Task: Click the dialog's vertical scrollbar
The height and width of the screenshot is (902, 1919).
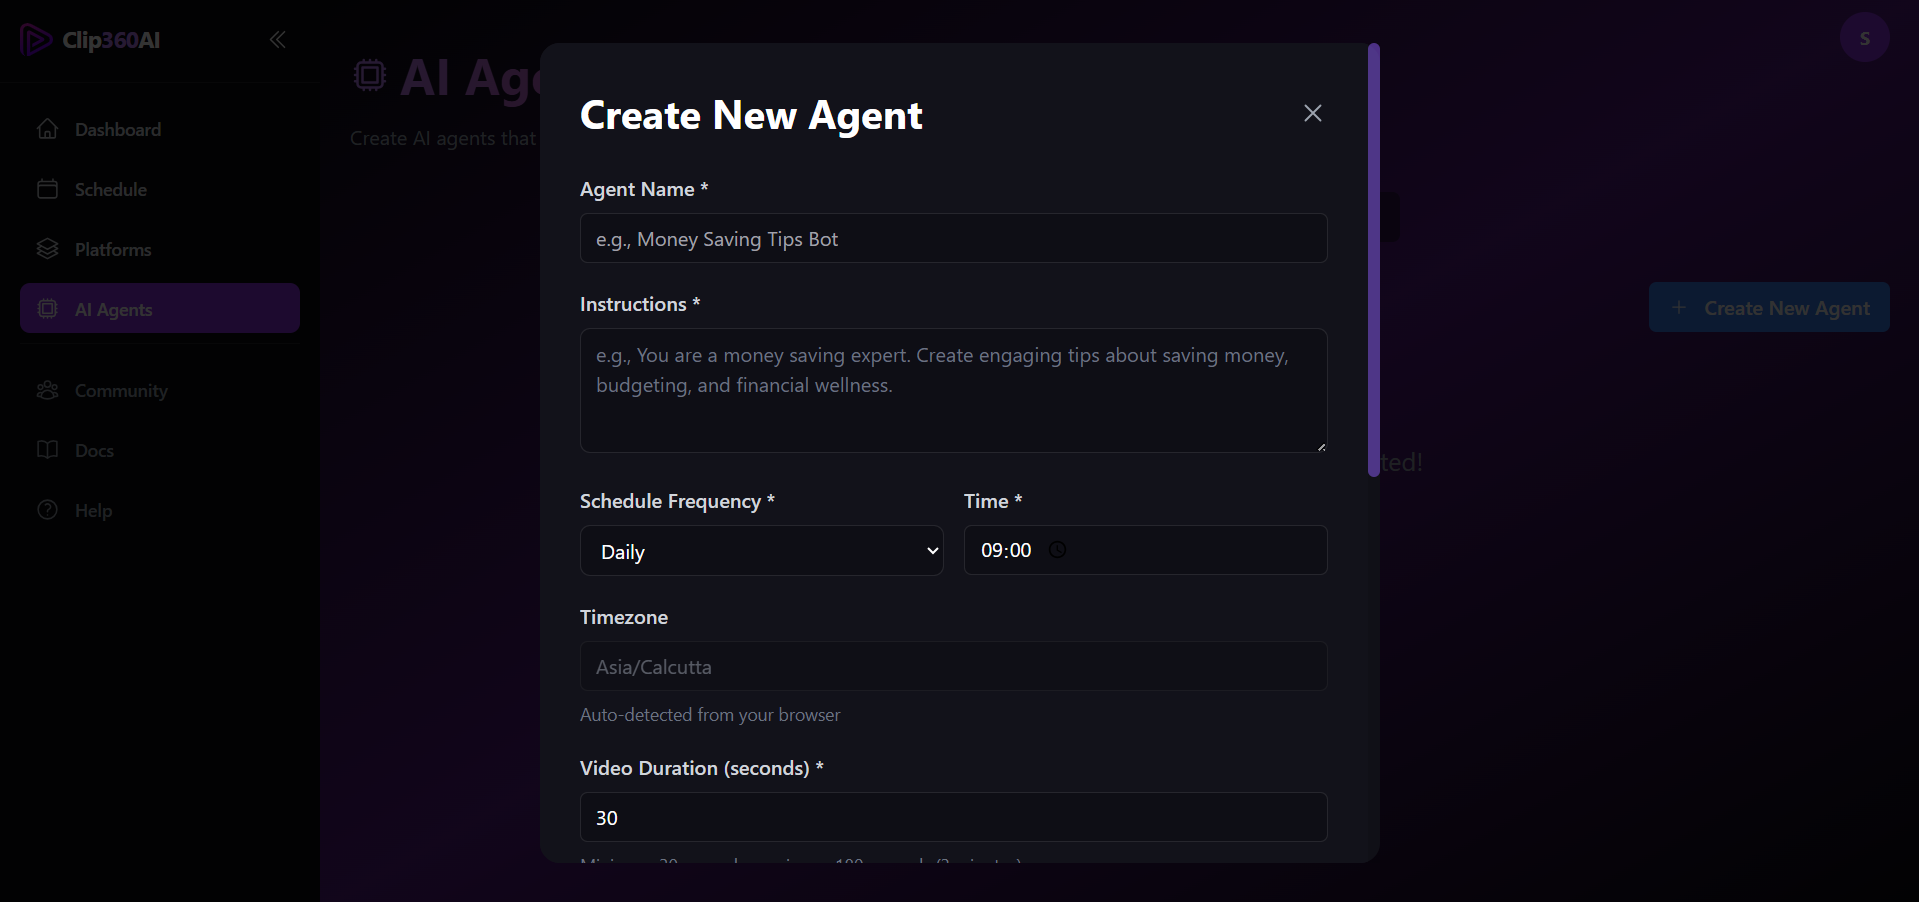Action: [1373, 260]
